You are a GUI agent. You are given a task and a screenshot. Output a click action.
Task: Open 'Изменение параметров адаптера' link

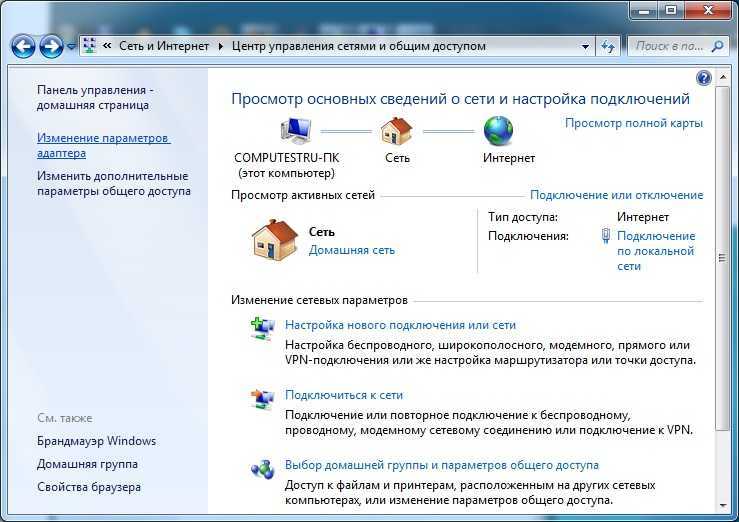pos(104,146)
